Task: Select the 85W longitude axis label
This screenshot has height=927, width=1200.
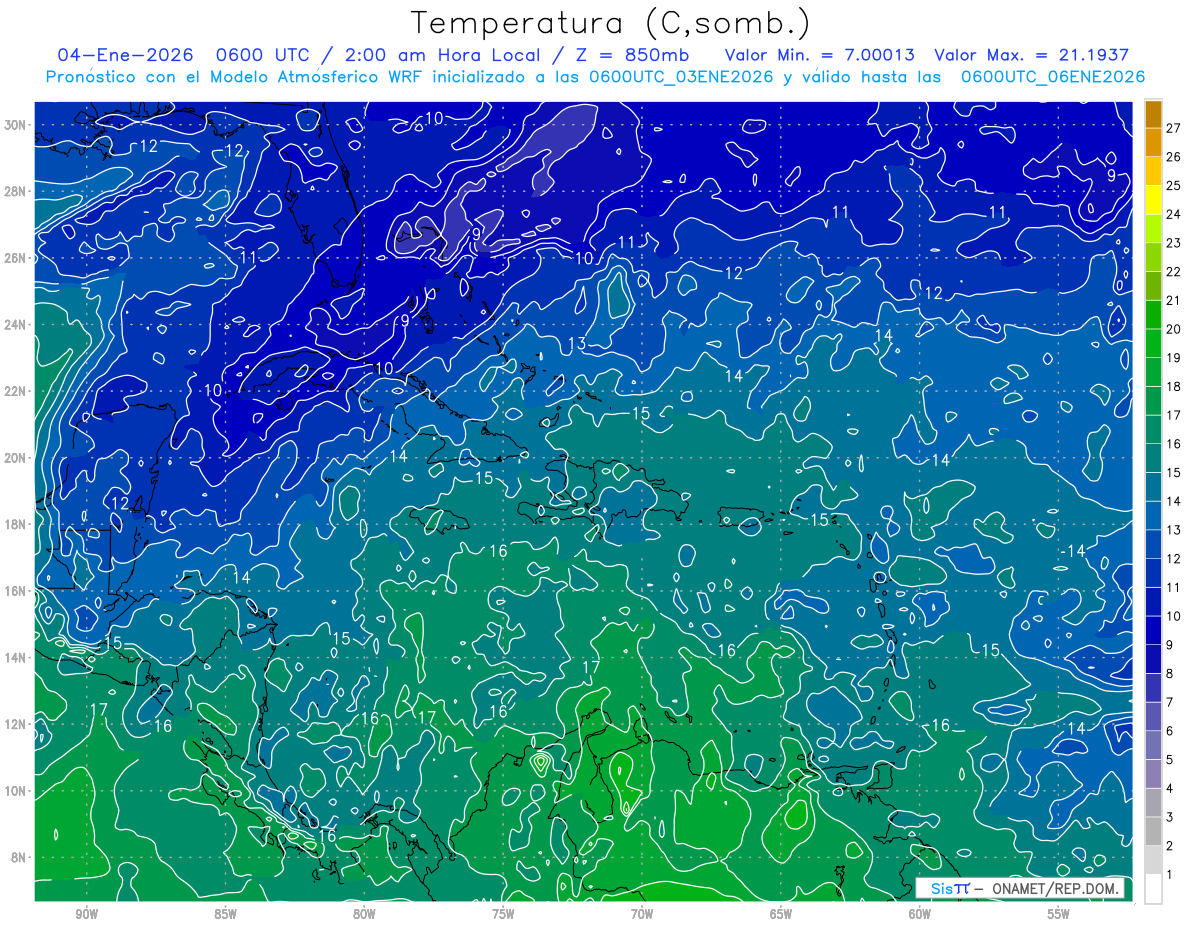Action: coord(225,914)
